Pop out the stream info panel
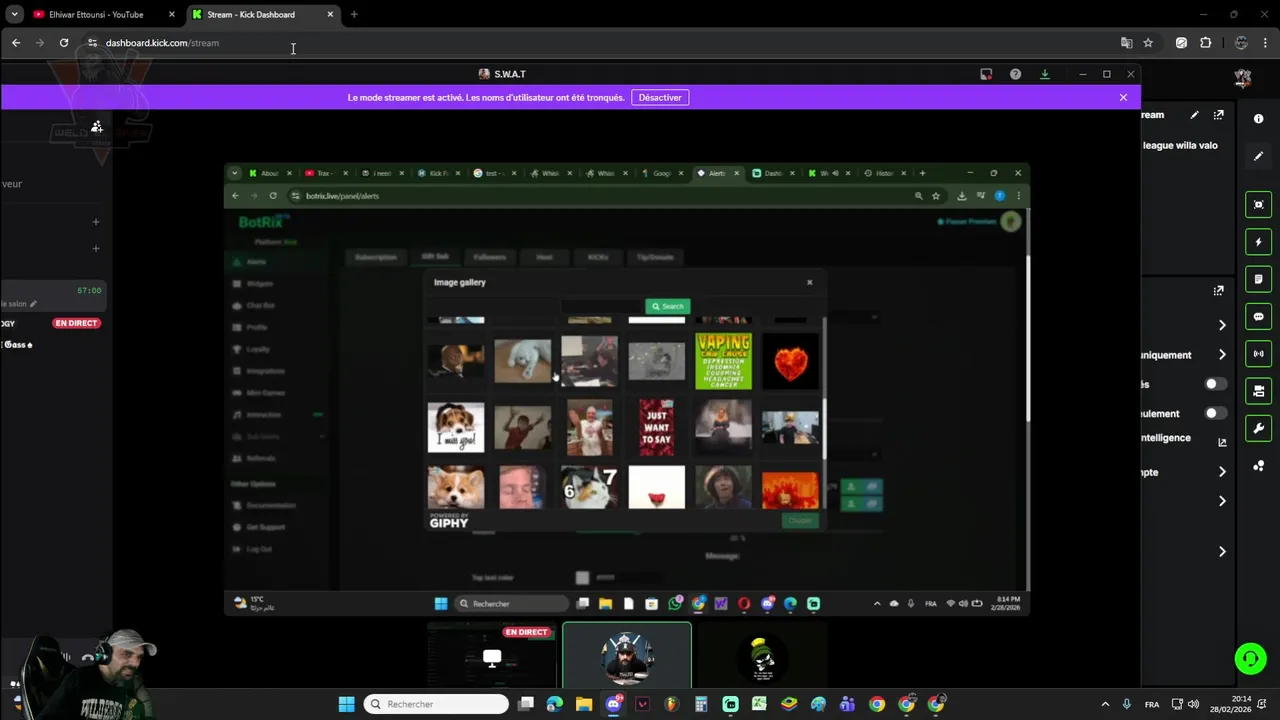The width and height of the screenshot is (1280, 720). (1218, 115)
